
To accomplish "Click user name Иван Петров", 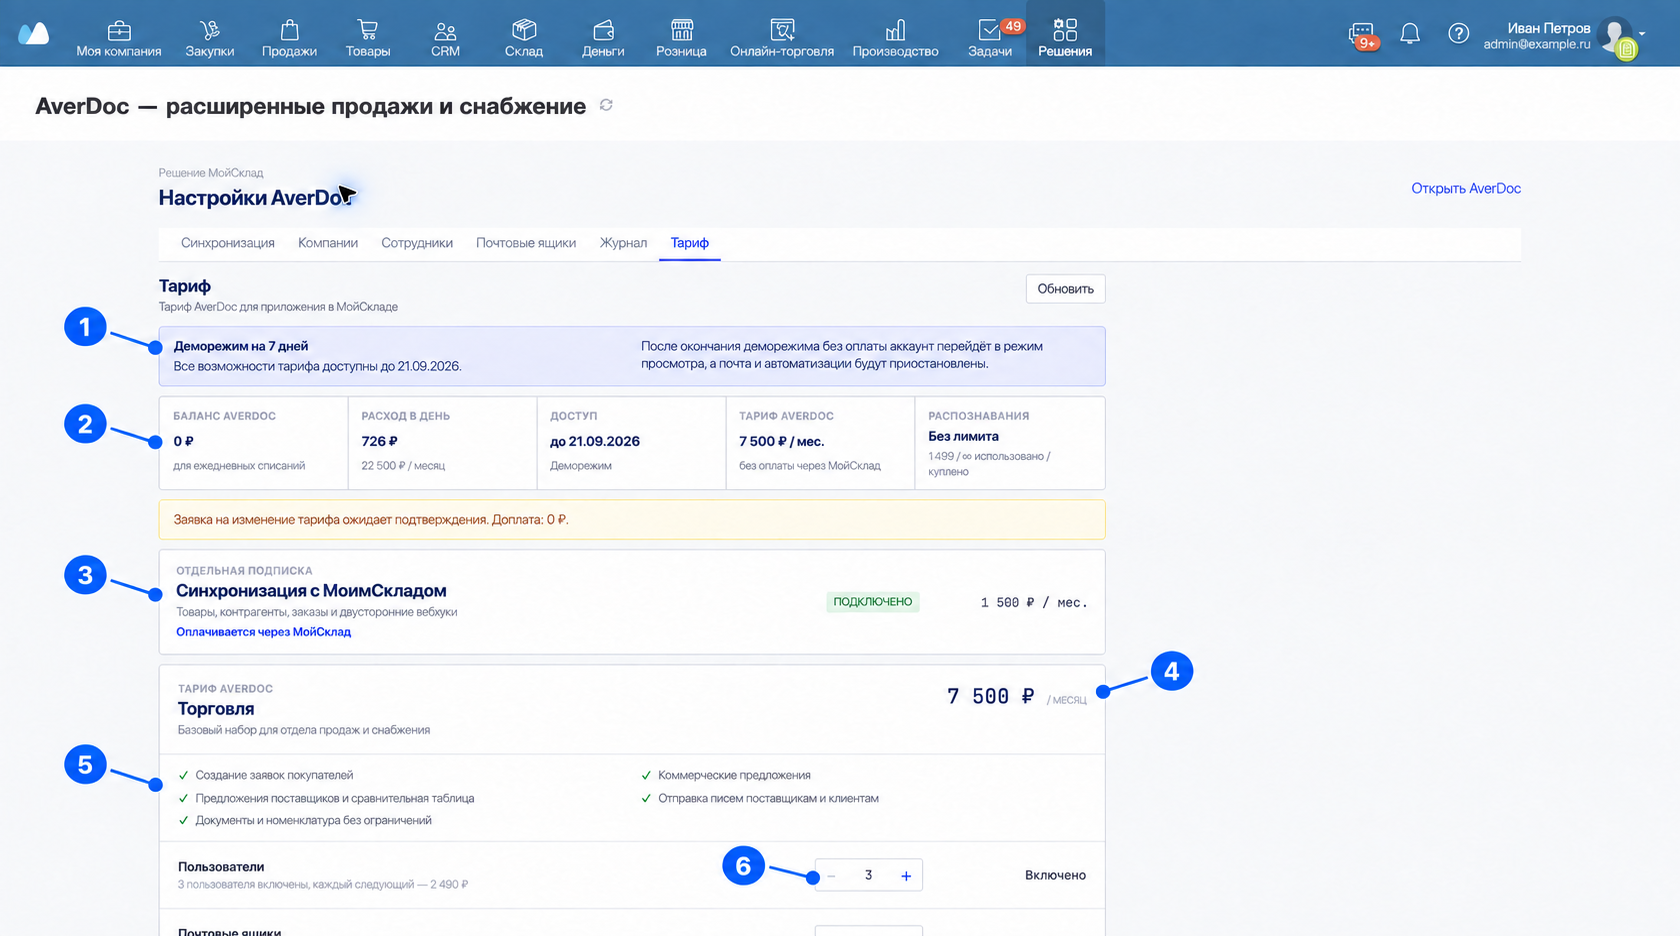I will (1548, 28).
